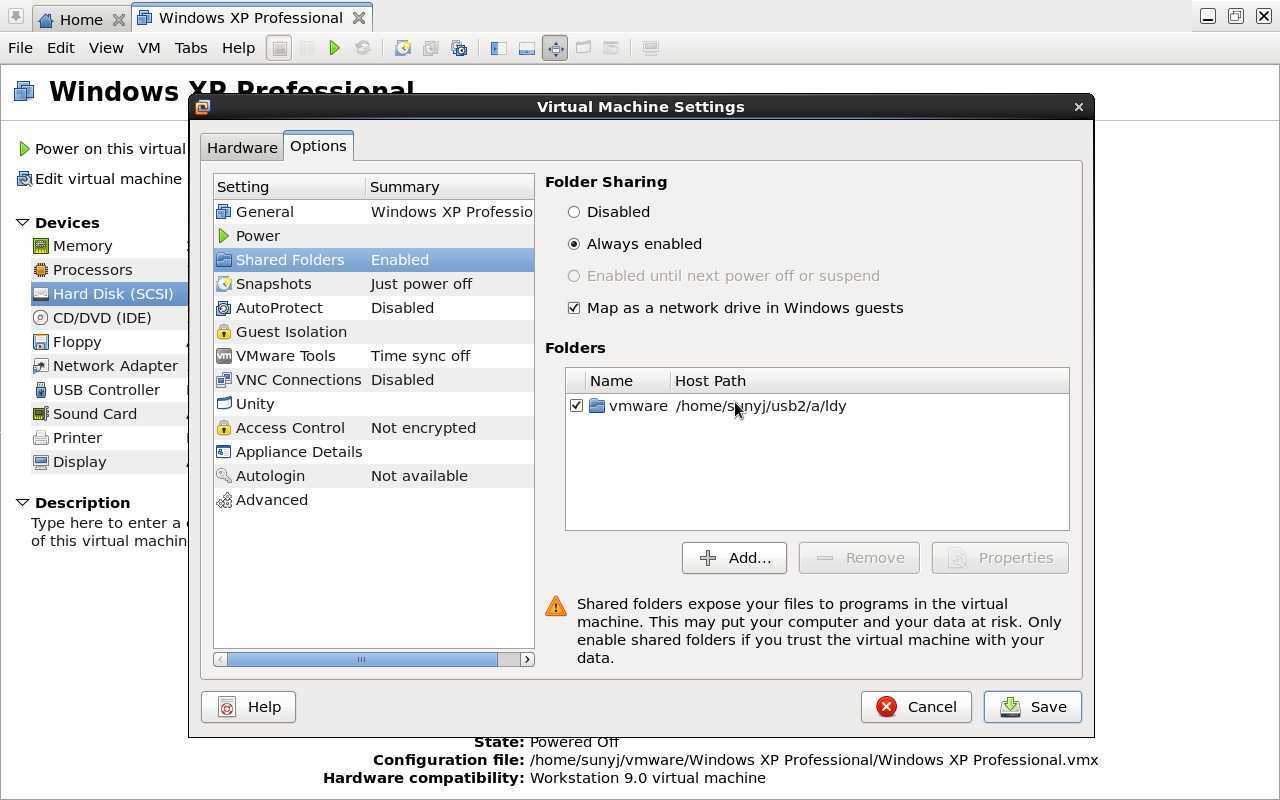Click the settings list scroll right arrow
The image size is (1280, 800).
527,659
